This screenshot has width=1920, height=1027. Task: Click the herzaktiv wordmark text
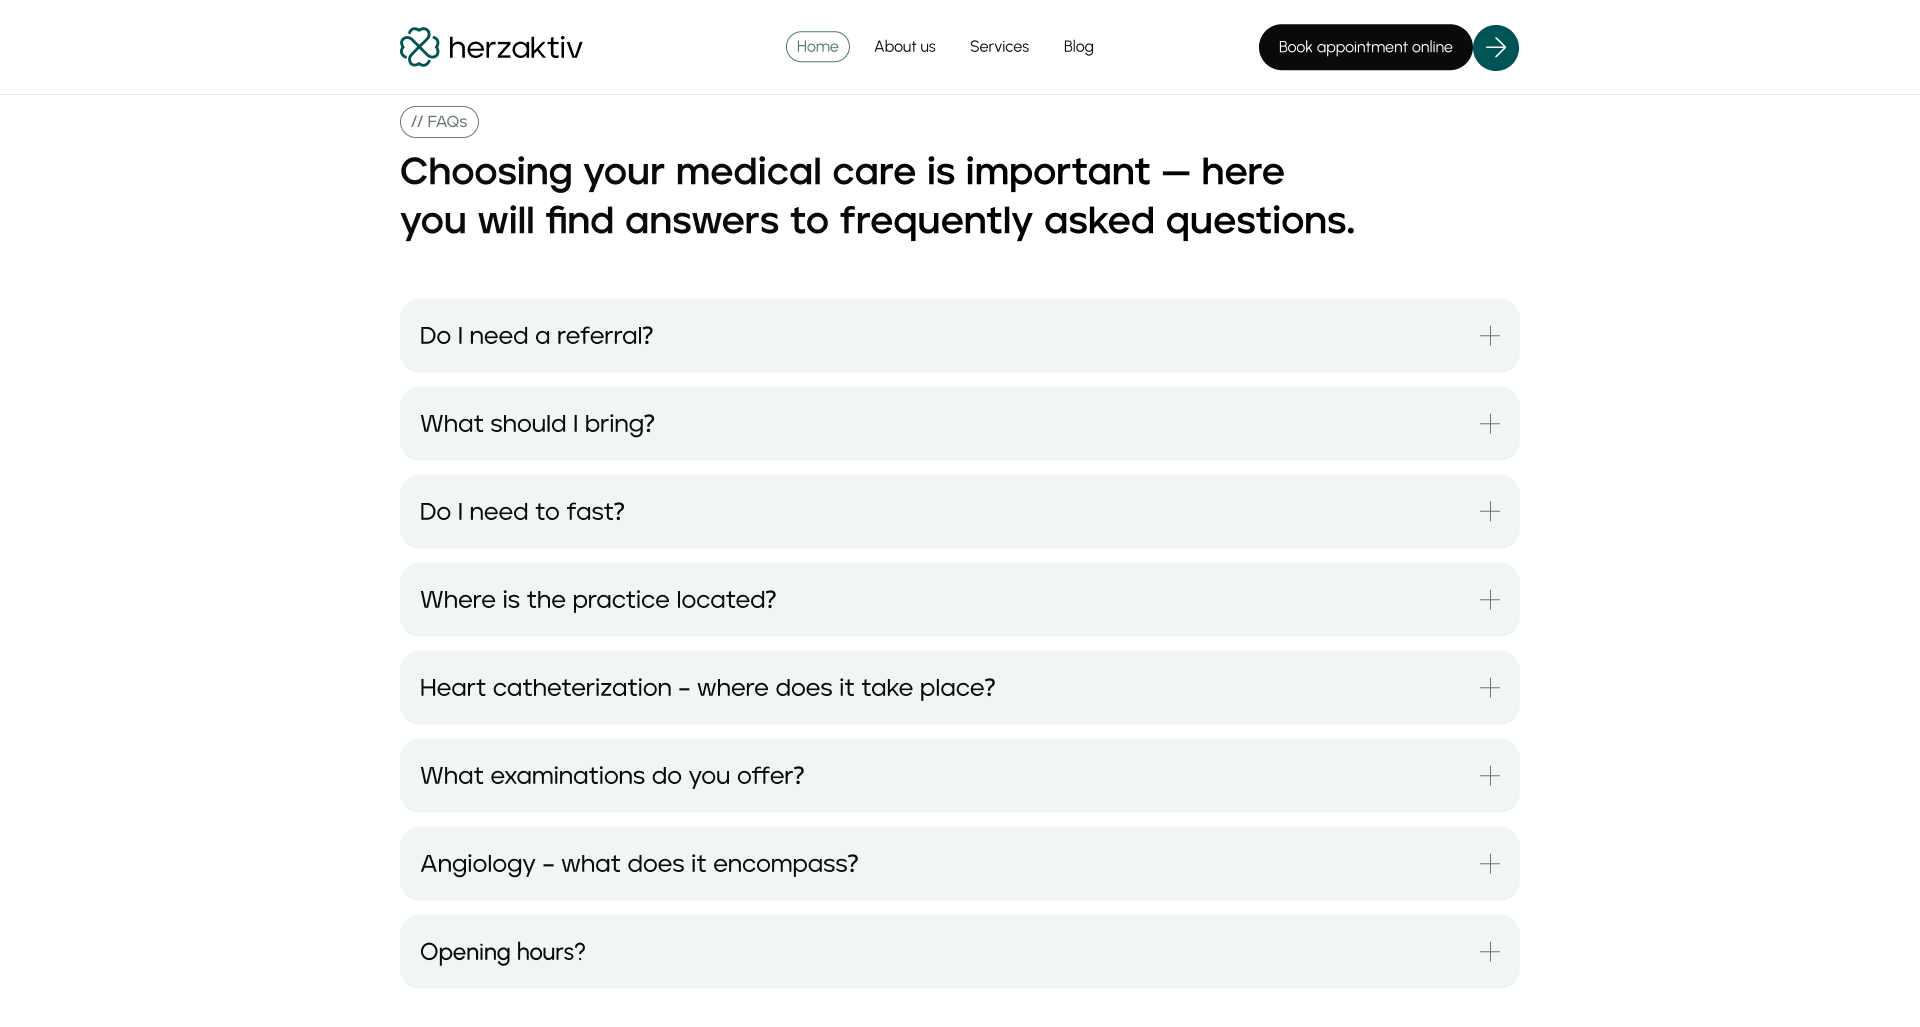click(x=515, y=47)
